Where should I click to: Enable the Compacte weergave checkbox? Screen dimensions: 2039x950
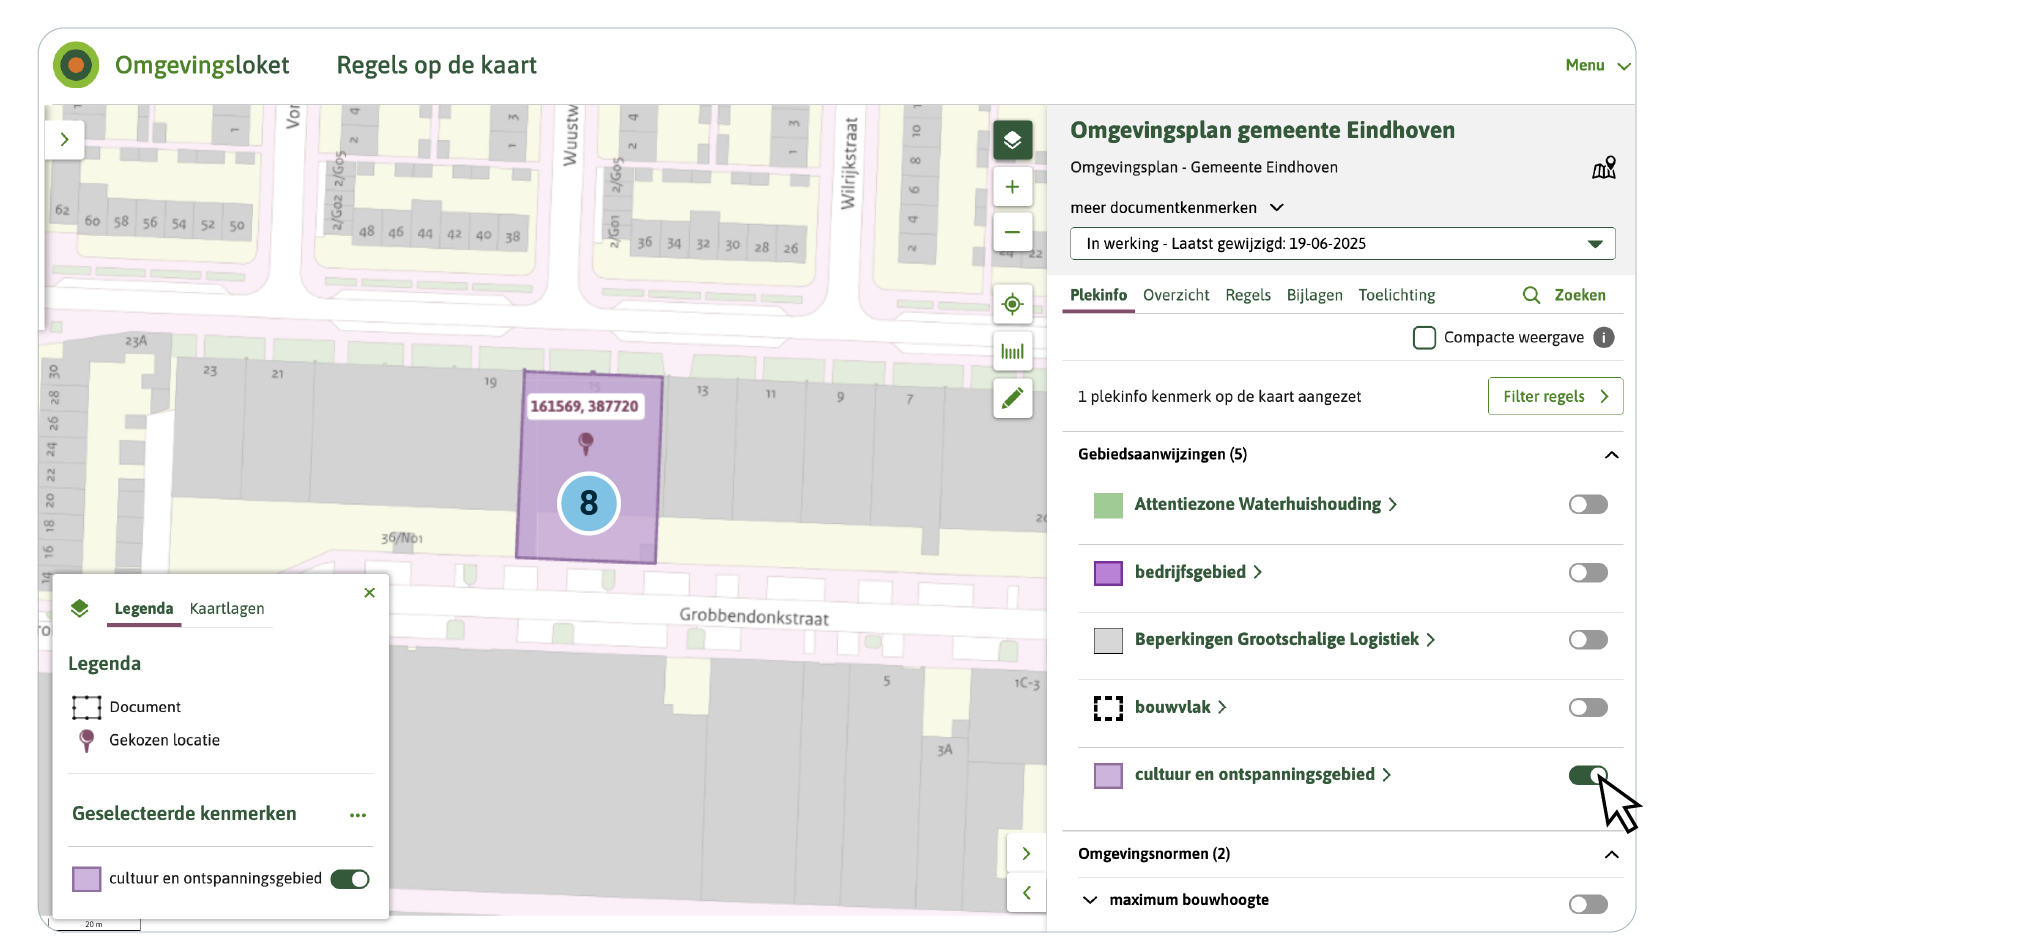1424,338
